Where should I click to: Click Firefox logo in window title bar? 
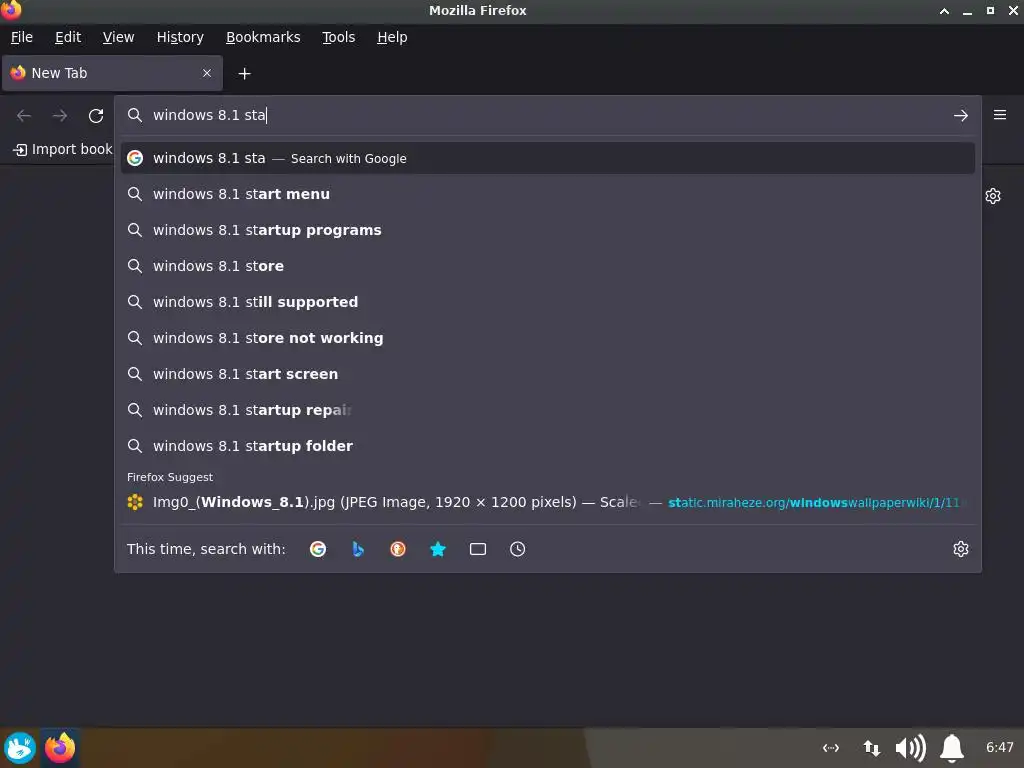point(11,9)
